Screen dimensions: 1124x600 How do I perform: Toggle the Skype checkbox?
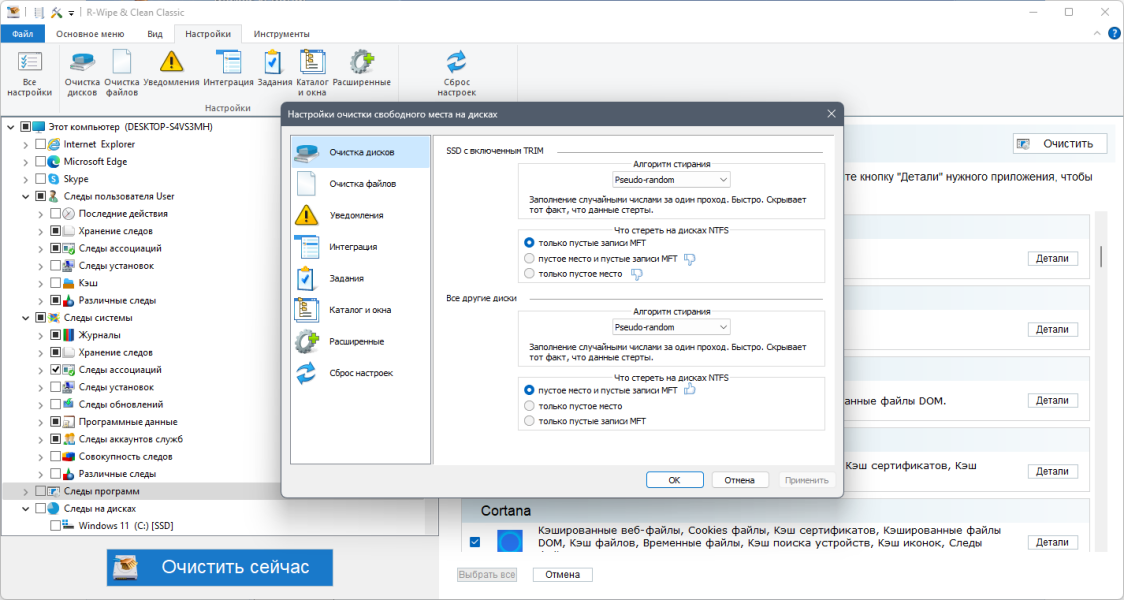click(40, 178)
